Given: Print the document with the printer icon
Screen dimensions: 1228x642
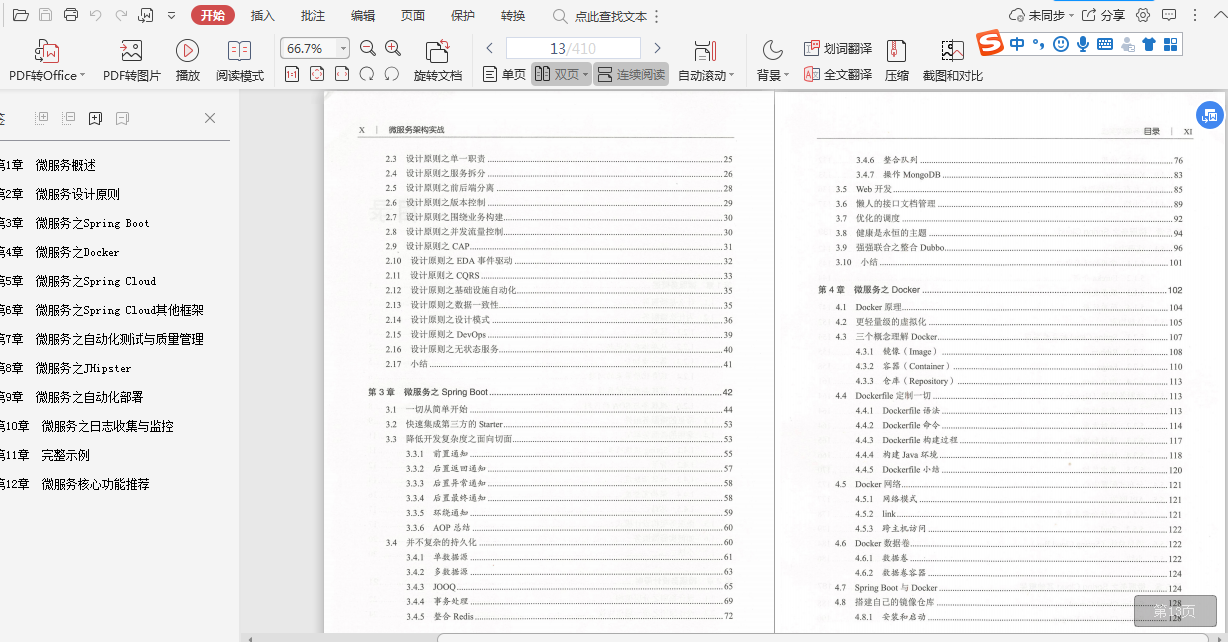Looking at the screenshot, I should pyautogui.click(x=71, y=15).
